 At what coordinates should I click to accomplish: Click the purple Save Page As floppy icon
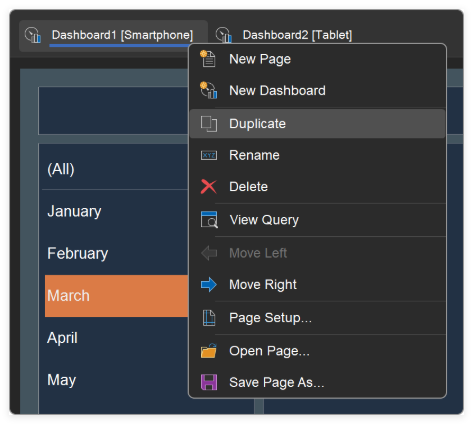pos(209,382)
